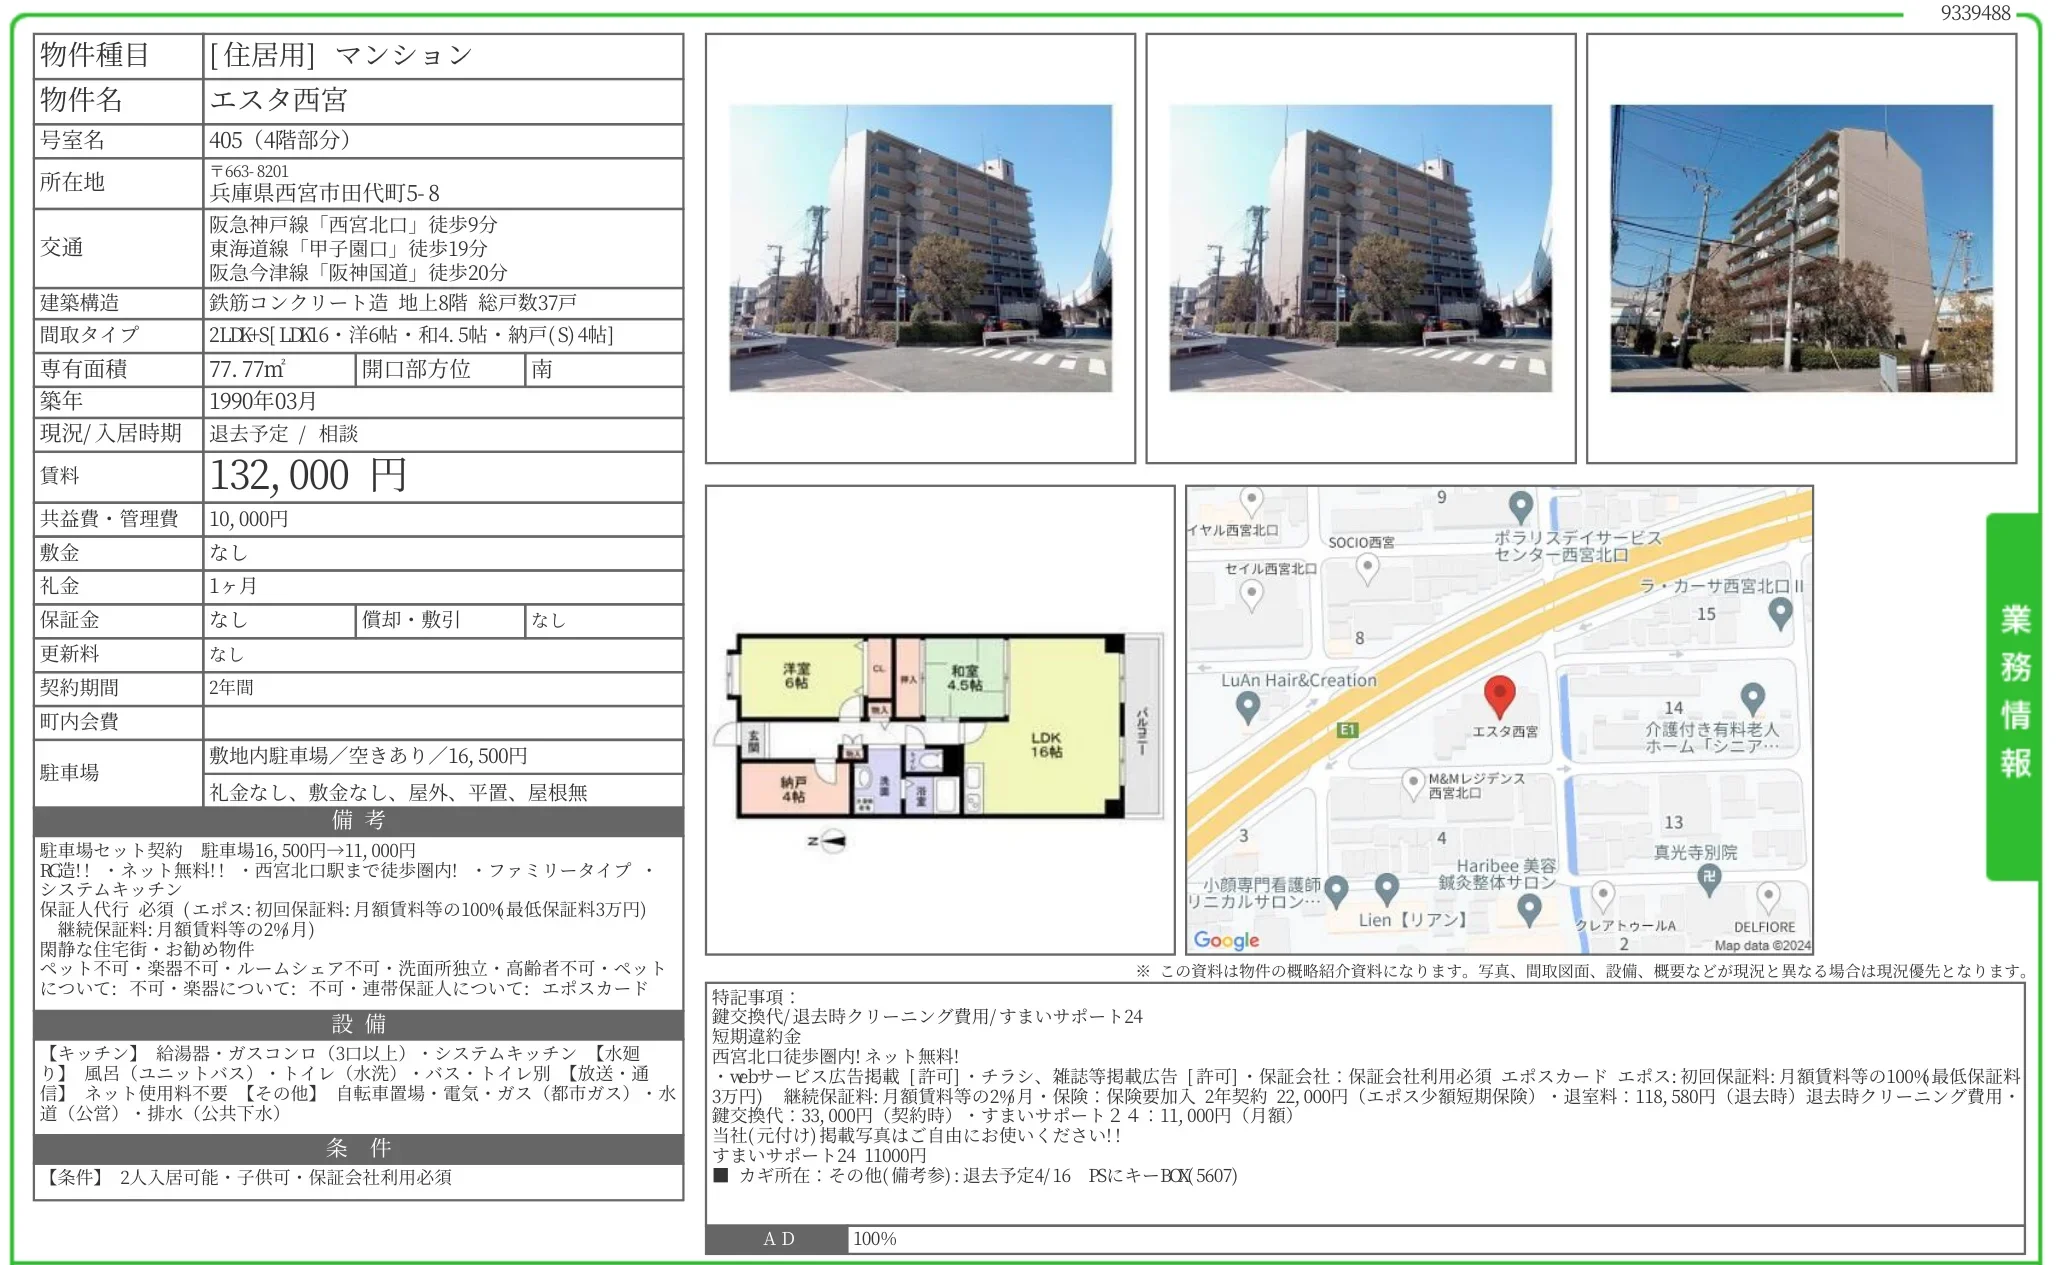The width and height of the screenshot is (2056, 1265).
Task: Click the 132,000円 rent amount
Action: 308,476
